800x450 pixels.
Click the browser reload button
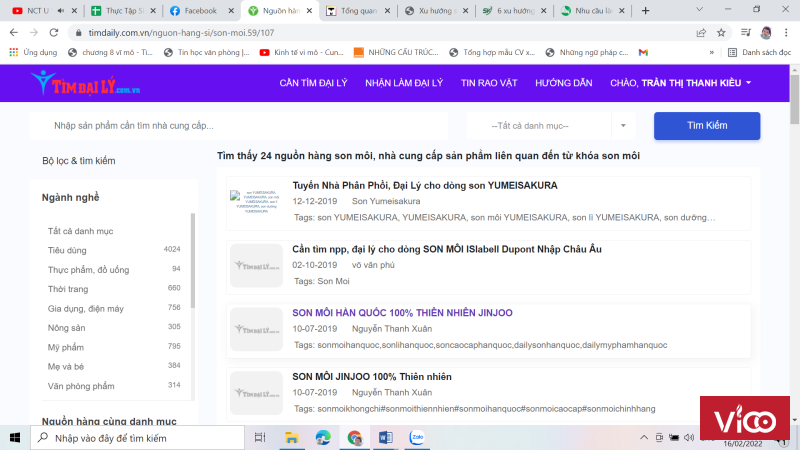pyautogui.click(x=55, y=32)
